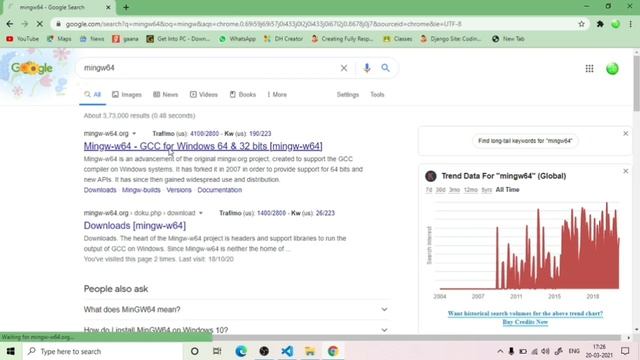Open Visual Studio Code from taskbar
The image size is (640, 360).
[287, 351]
